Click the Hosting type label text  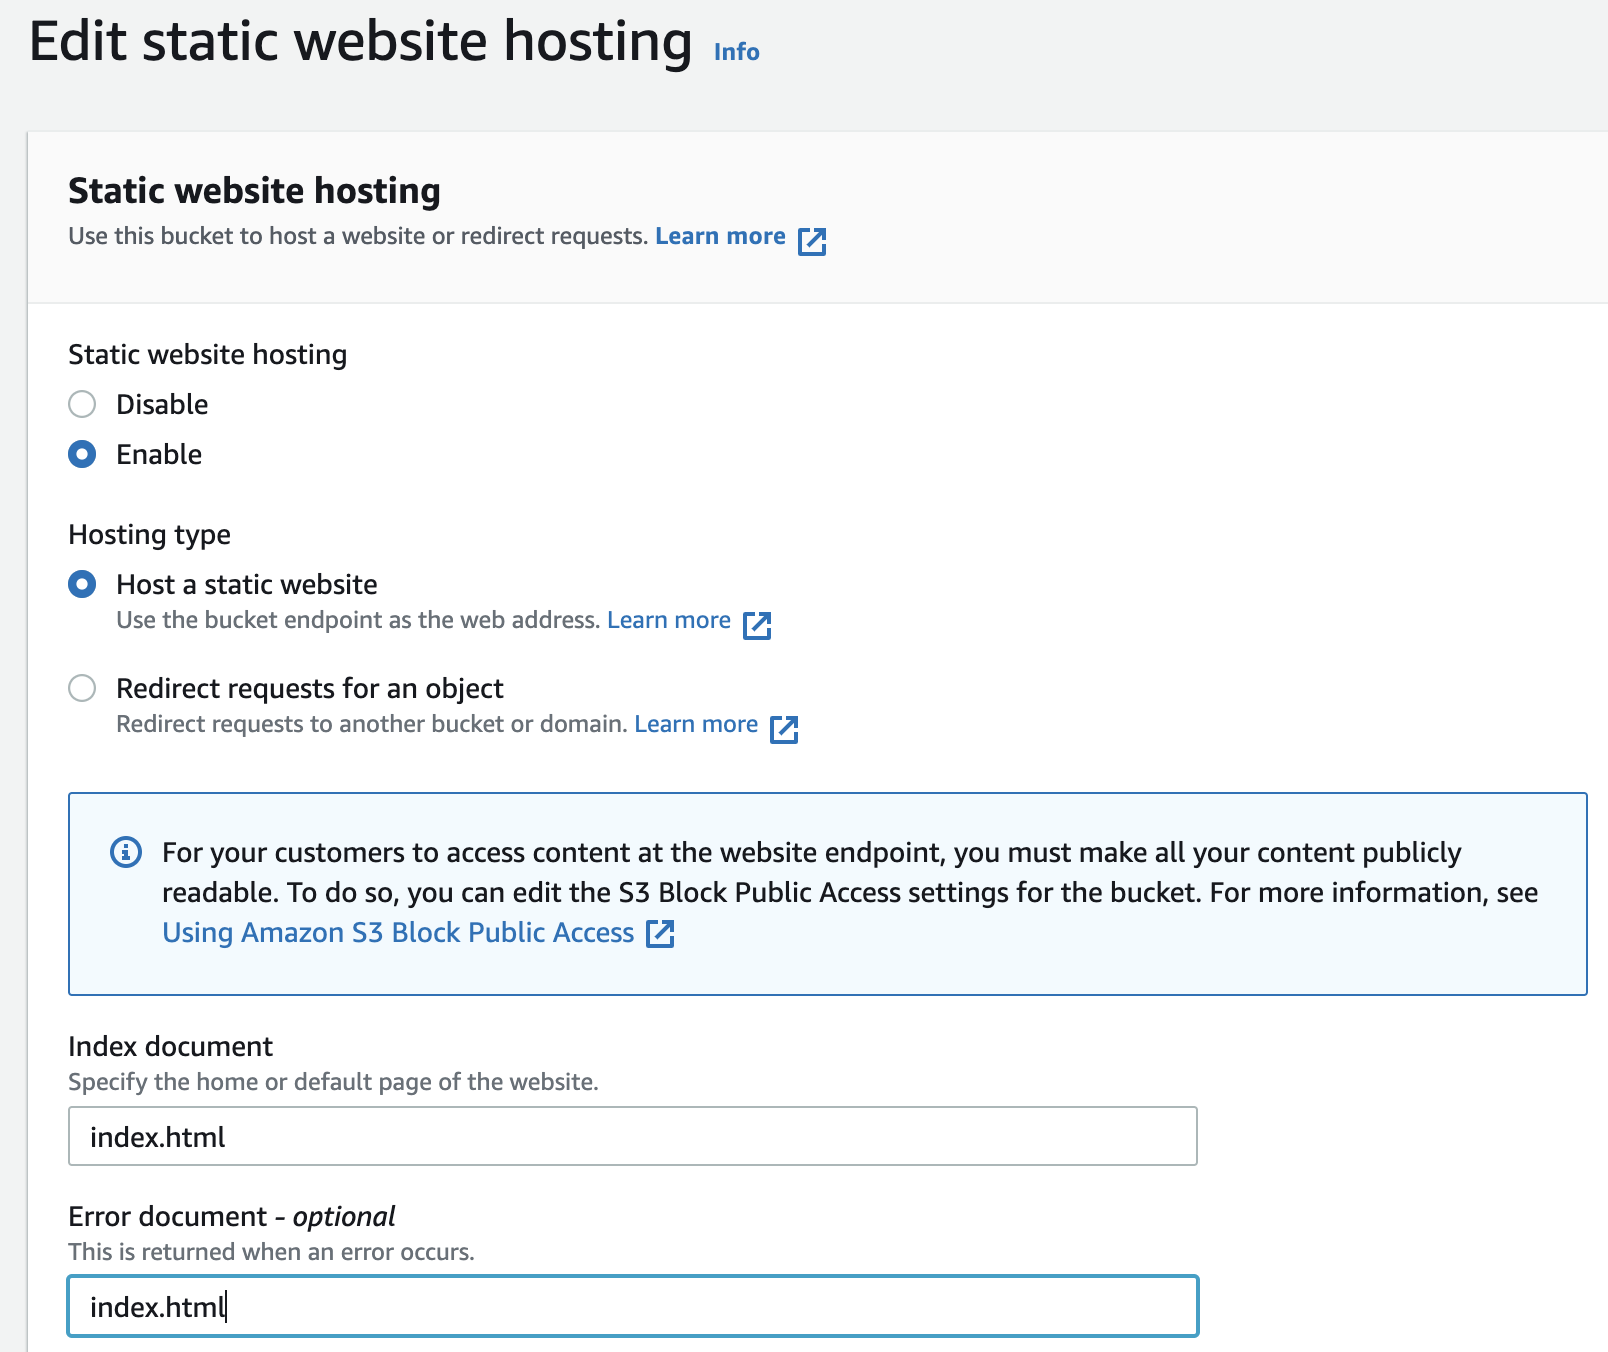[x=149, y=535]
